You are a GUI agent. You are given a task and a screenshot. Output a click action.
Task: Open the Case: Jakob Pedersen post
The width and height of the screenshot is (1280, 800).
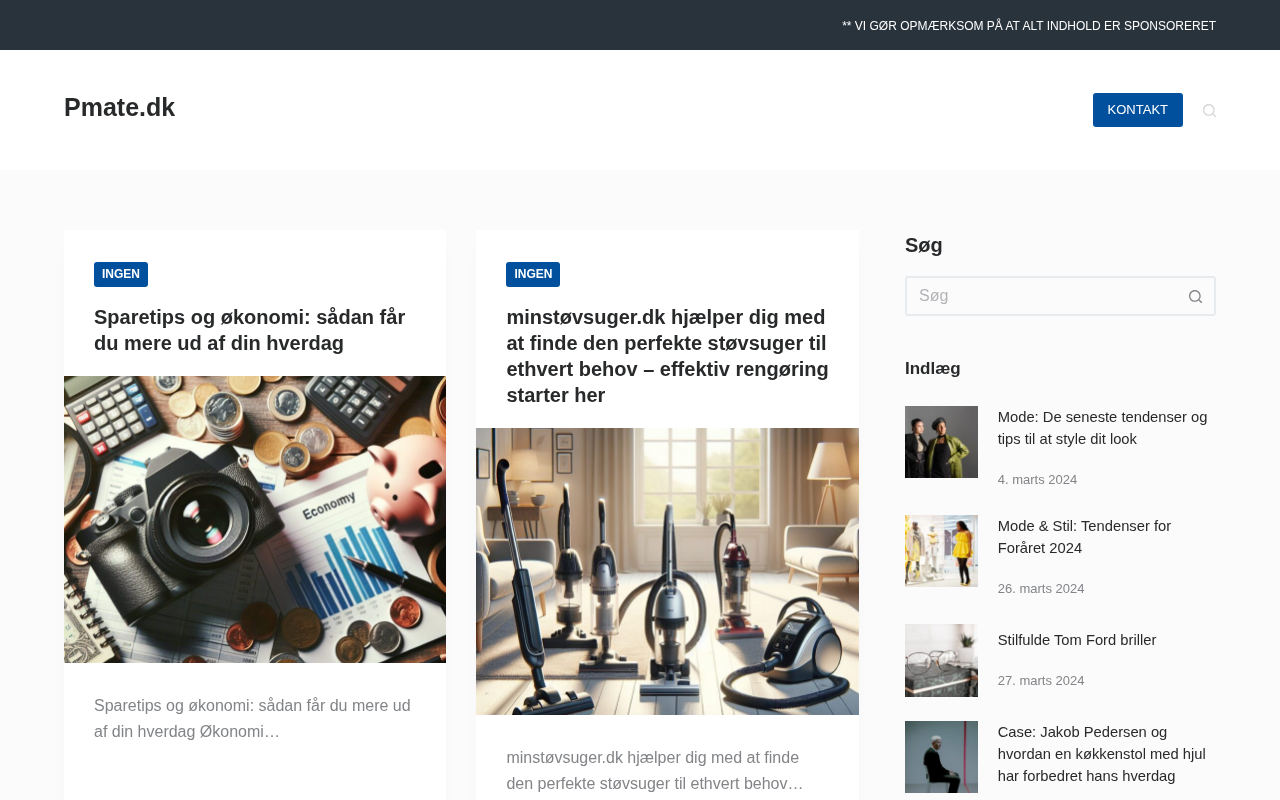(x=1102, y=754)
